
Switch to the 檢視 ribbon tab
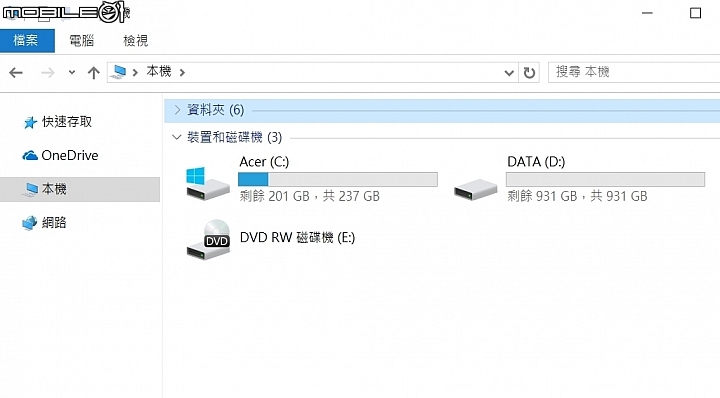[x=136, y=40]
